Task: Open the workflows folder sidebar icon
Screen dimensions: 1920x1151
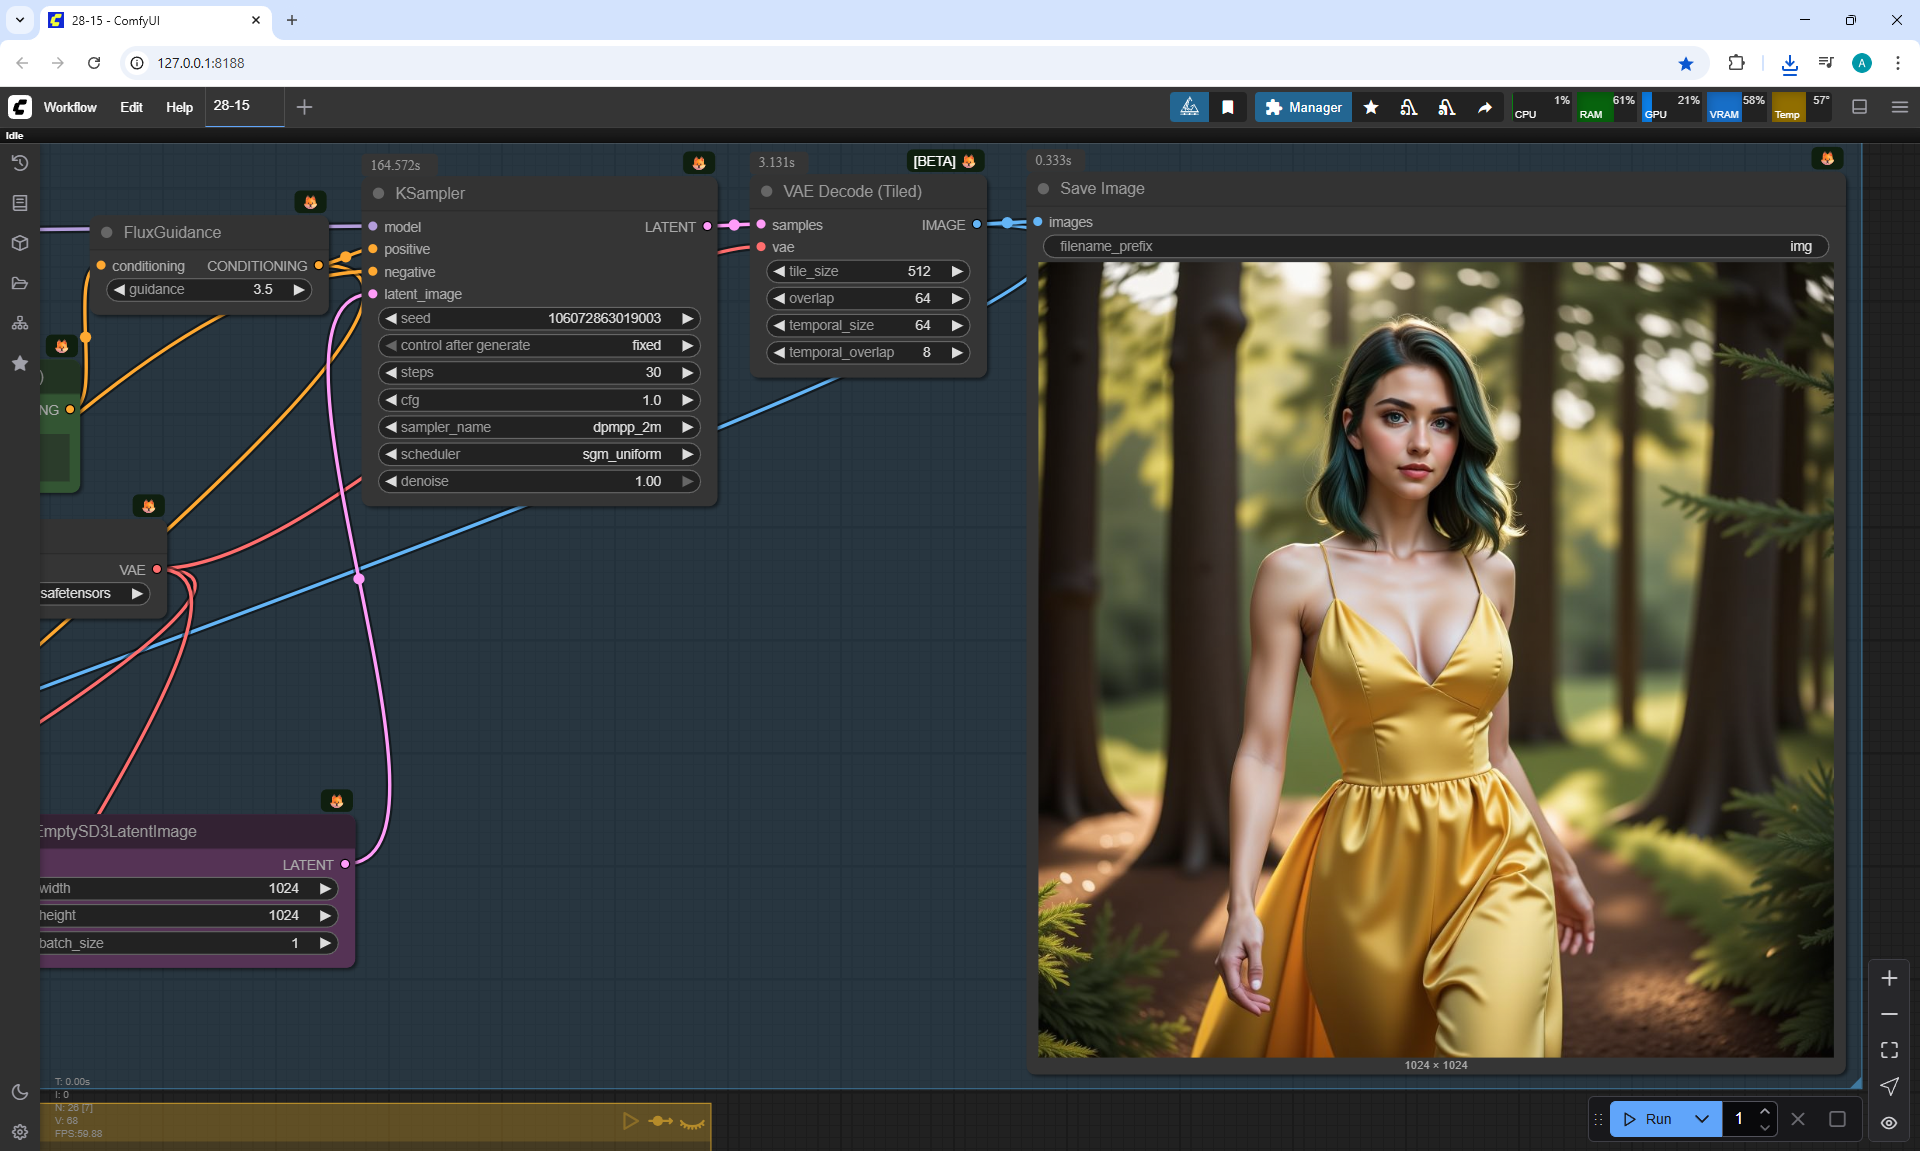Action: pos(19,283)
